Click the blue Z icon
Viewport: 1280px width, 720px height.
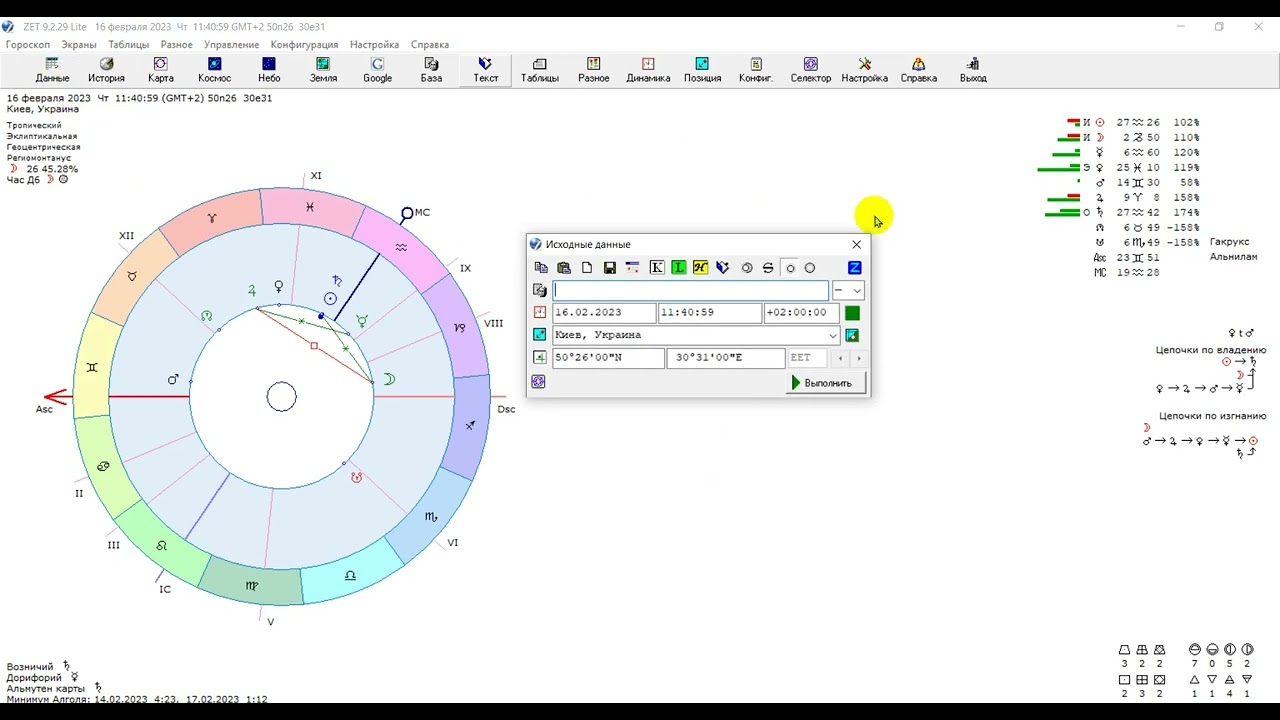click(x=855, y=268)
